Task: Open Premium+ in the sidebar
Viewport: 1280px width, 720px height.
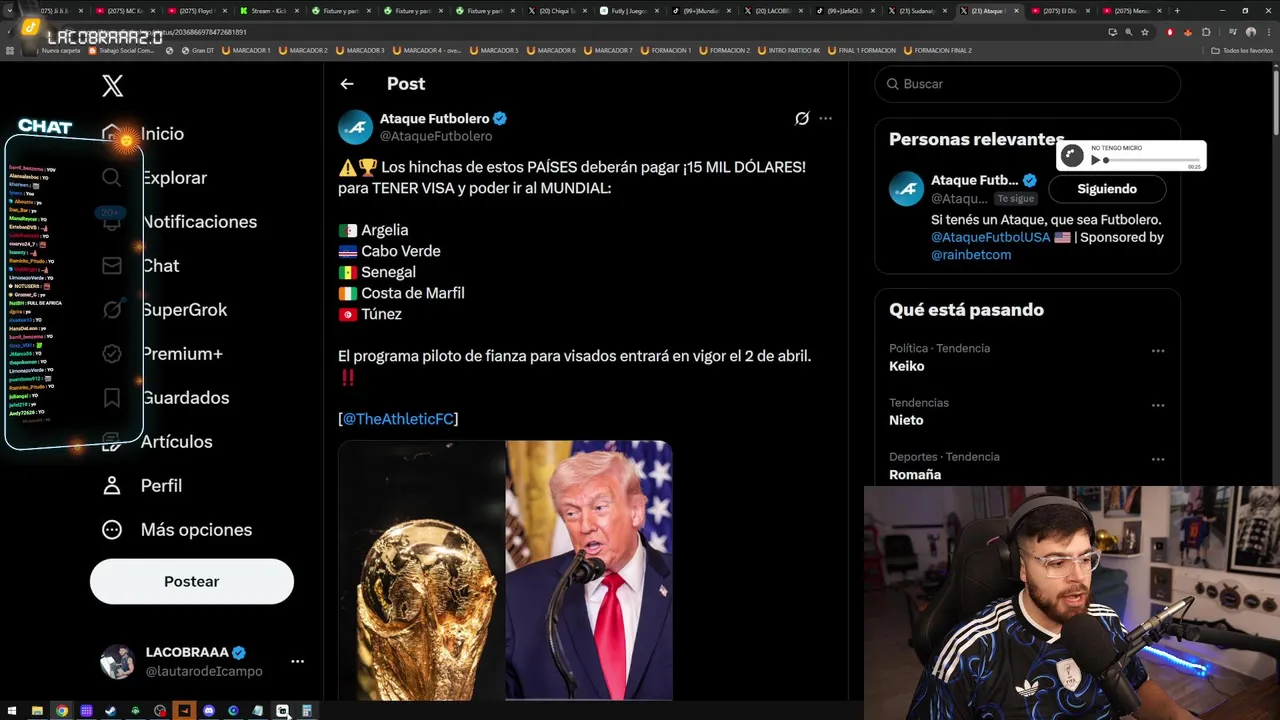Action: click(162, 354)
